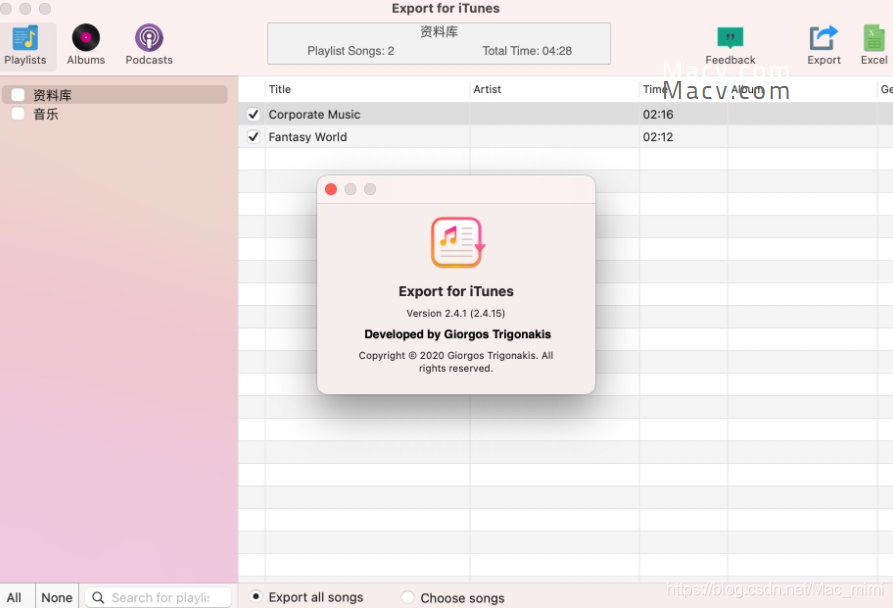The width and height of the screenshot is (893, 608).
Task: Sort by the Artist column header
Action: 555,89
